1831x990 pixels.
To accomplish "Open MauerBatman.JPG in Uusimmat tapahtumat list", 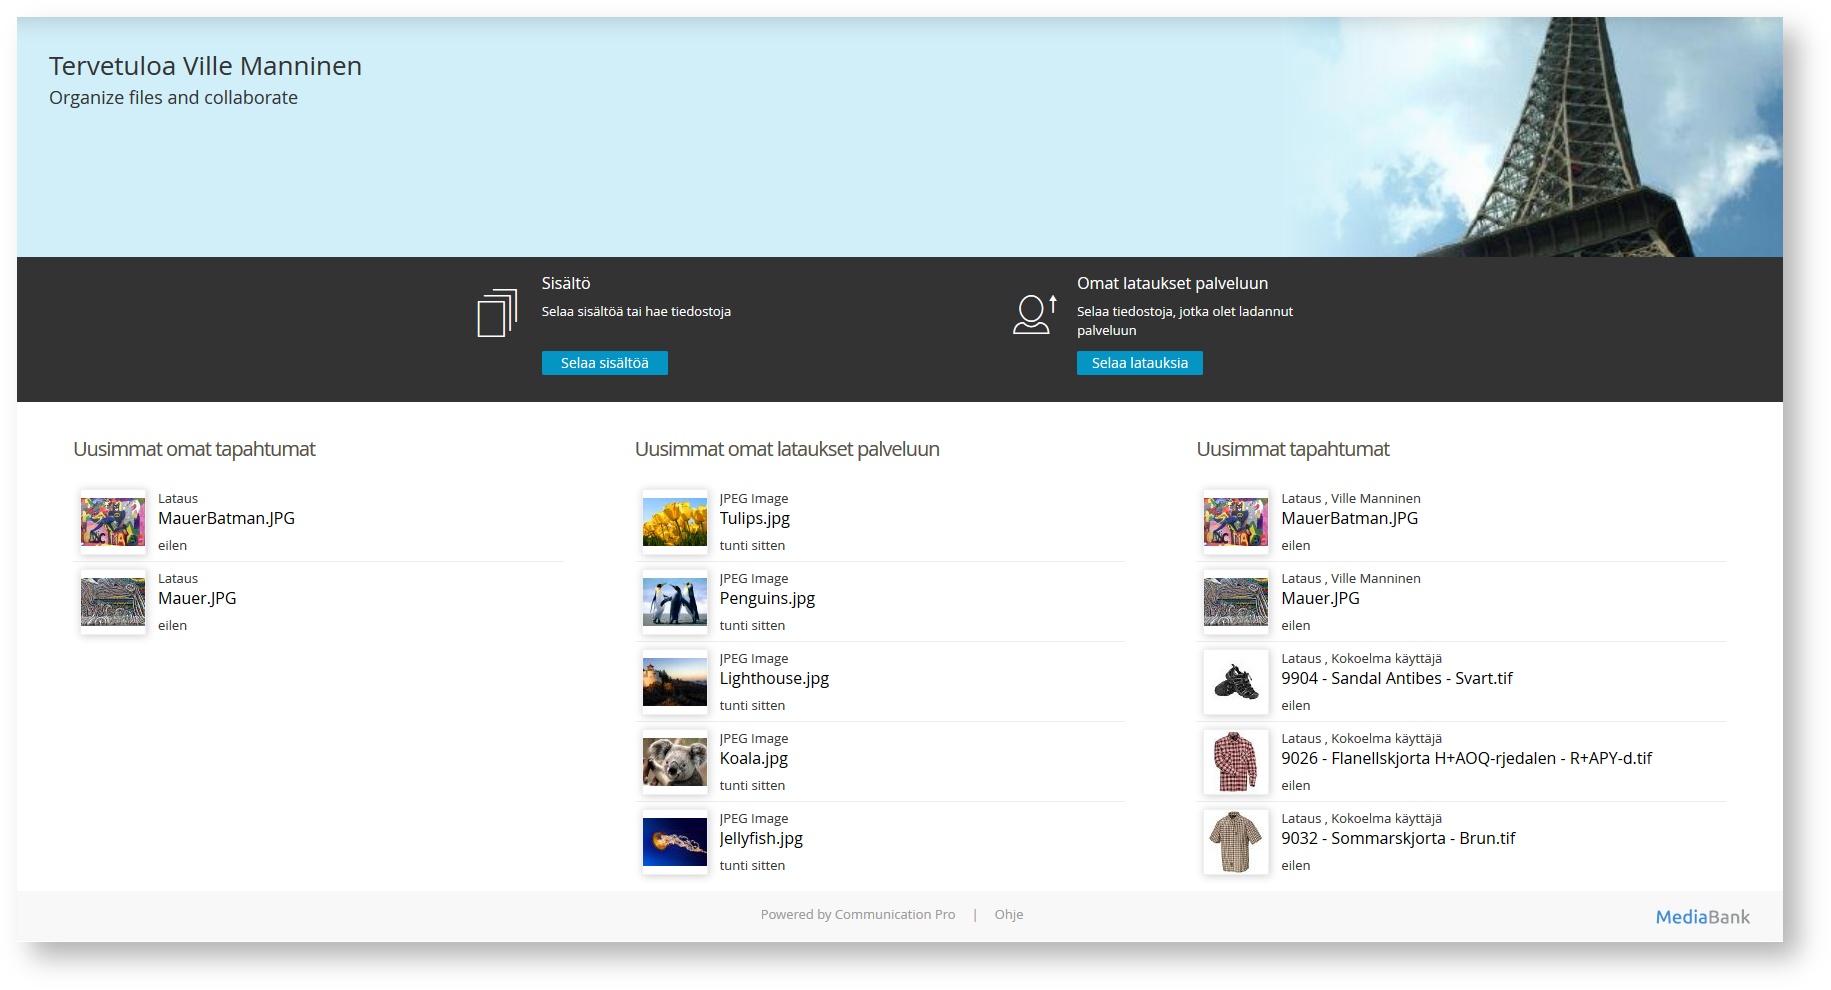I will coord(1349,518).
